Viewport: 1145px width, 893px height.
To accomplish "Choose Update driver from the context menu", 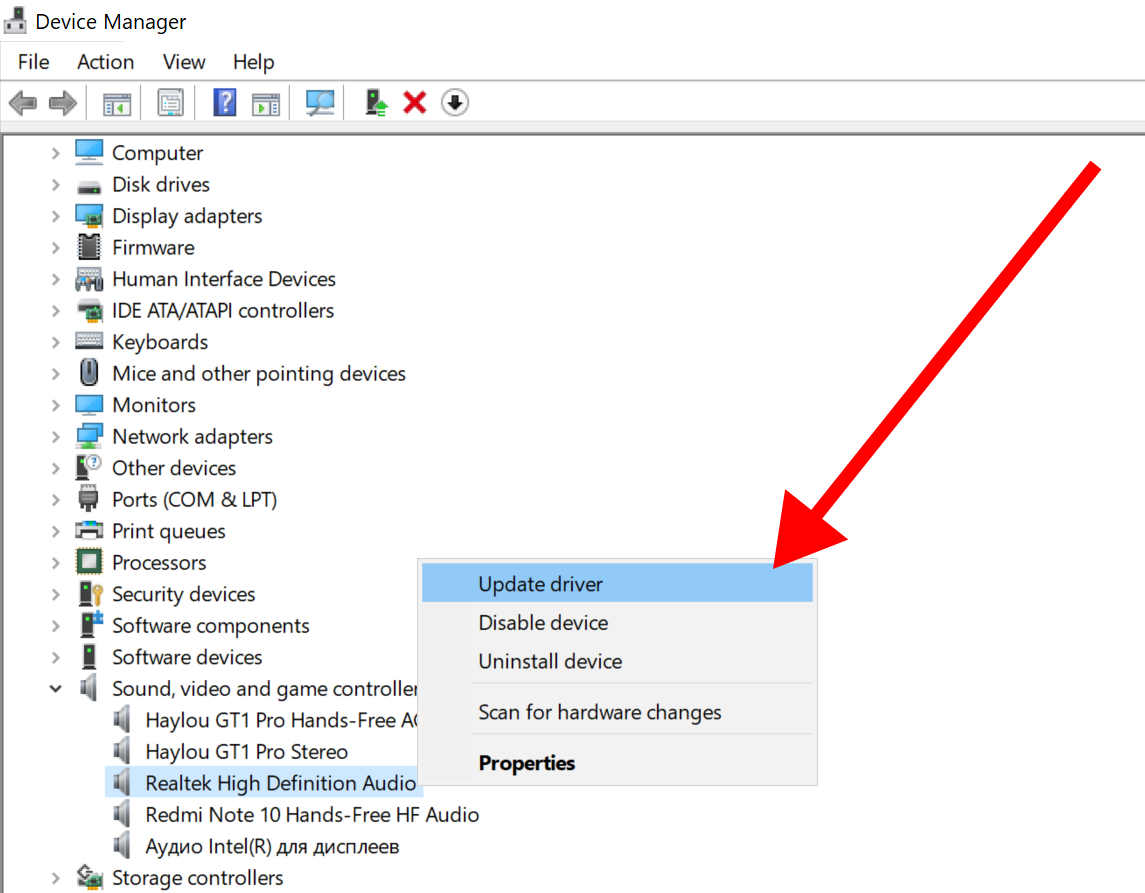I will 540,584.
